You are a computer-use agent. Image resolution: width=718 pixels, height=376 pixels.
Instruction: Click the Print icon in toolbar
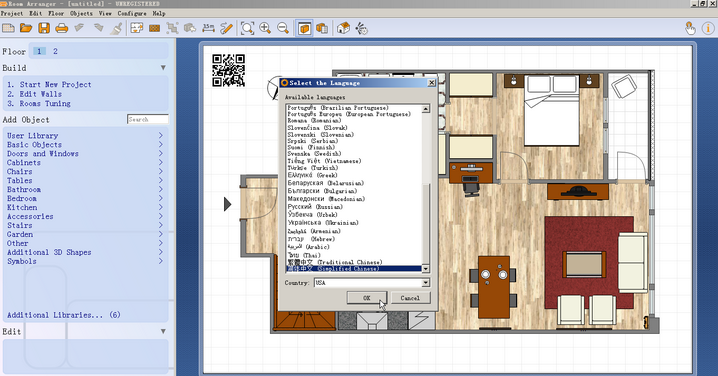tap(62, 28)
